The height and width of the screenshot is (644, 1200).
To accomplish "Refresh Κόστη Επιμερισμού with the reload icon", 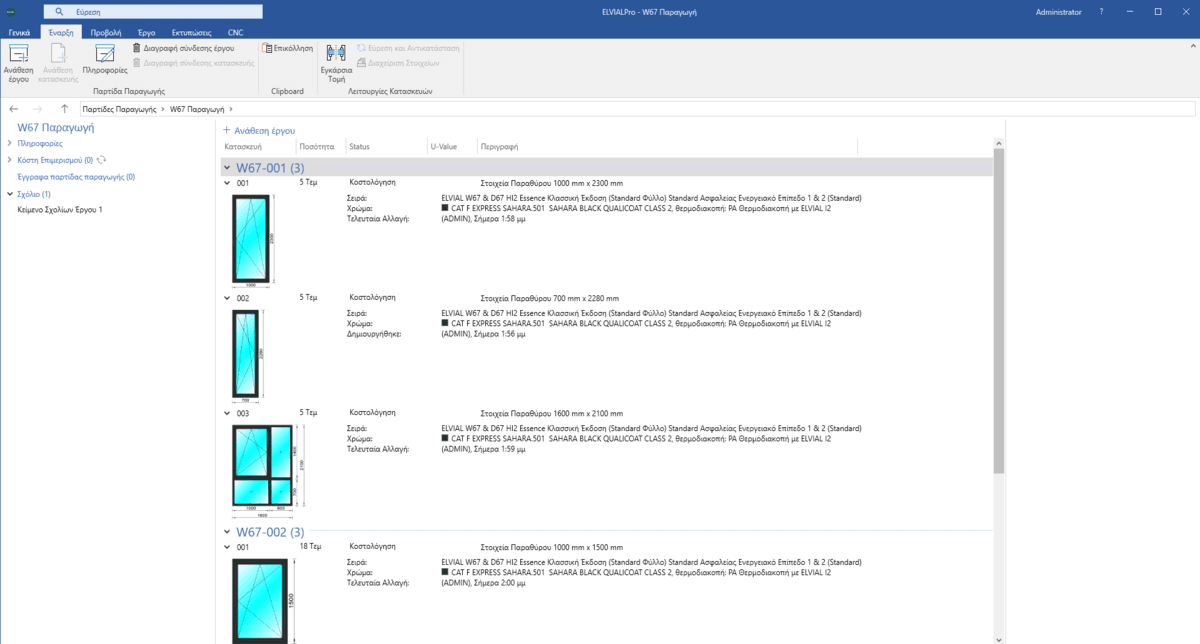I will coord(102,160).
